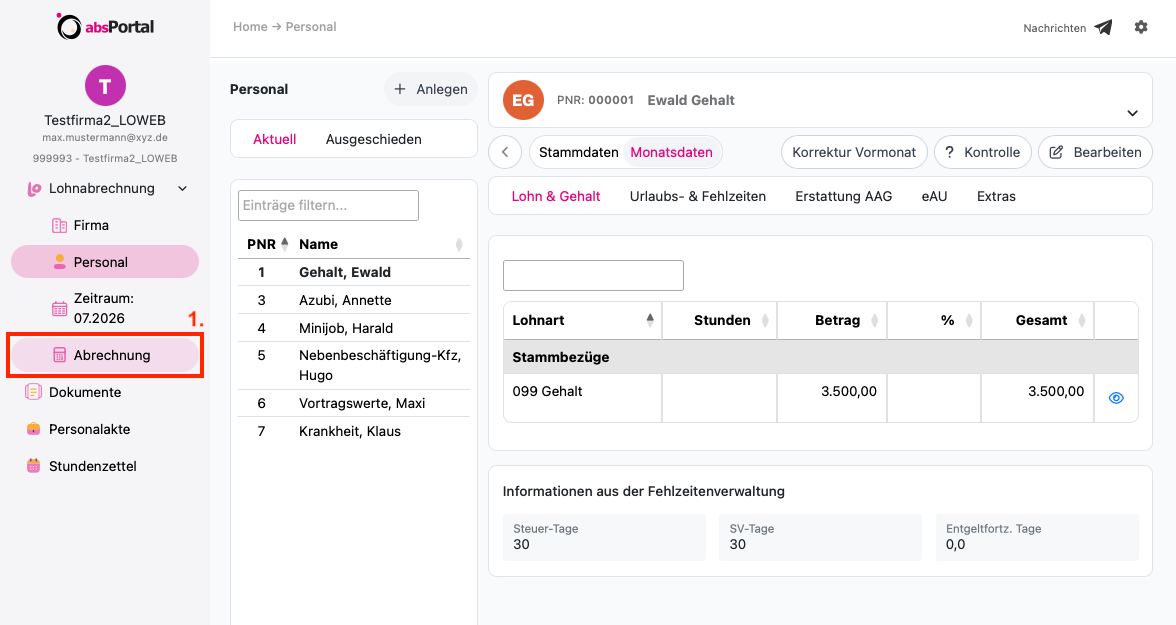Click the absPortal logo
This screenshot has height=625, width=1176.
coord(105,26)
